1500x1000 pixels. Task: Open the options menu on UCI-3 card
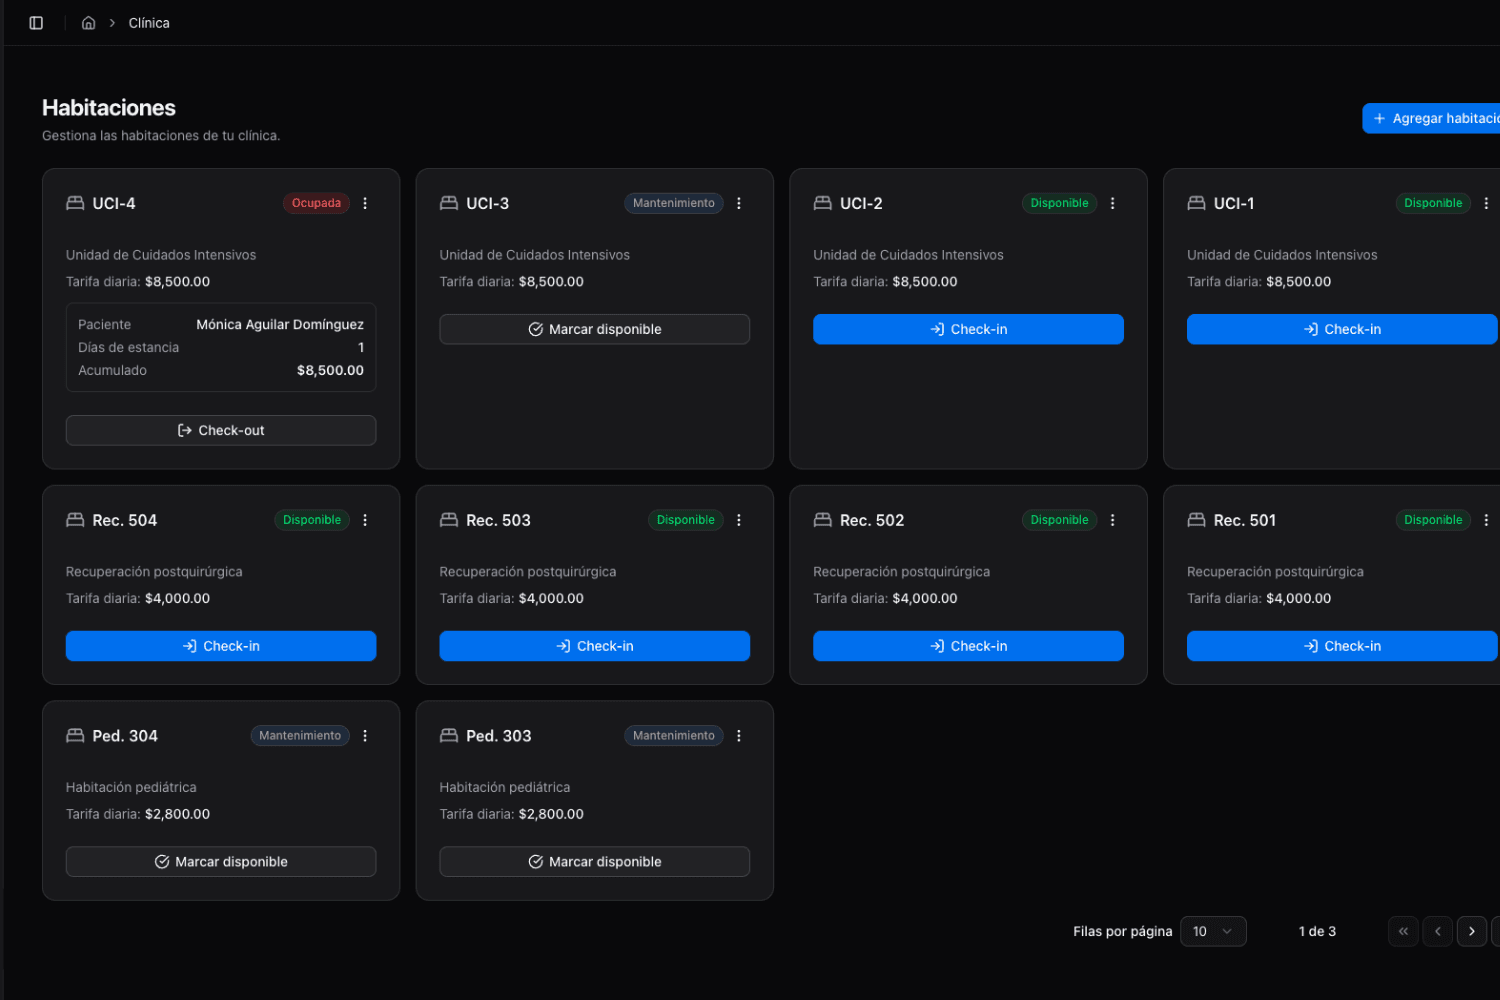739,203
